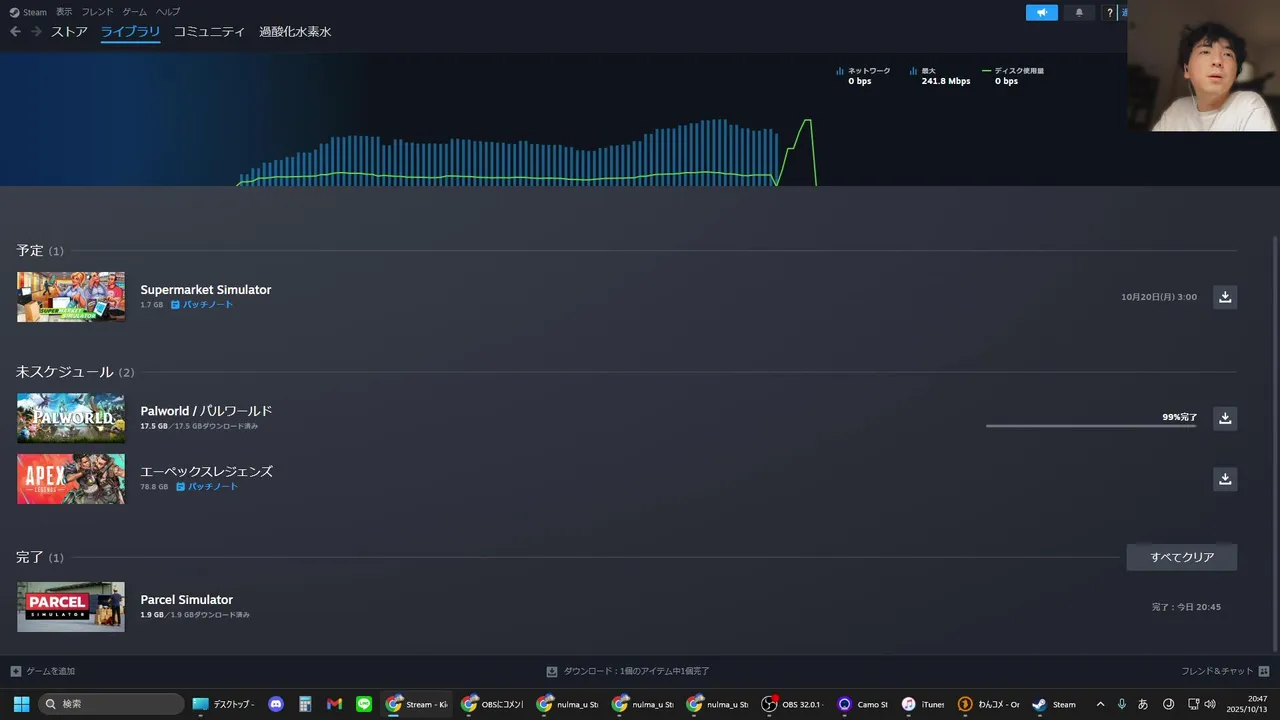The image size is (1280, 720).
Task: Click the Palworld download progress bar
Action: tap(1092, 426)
